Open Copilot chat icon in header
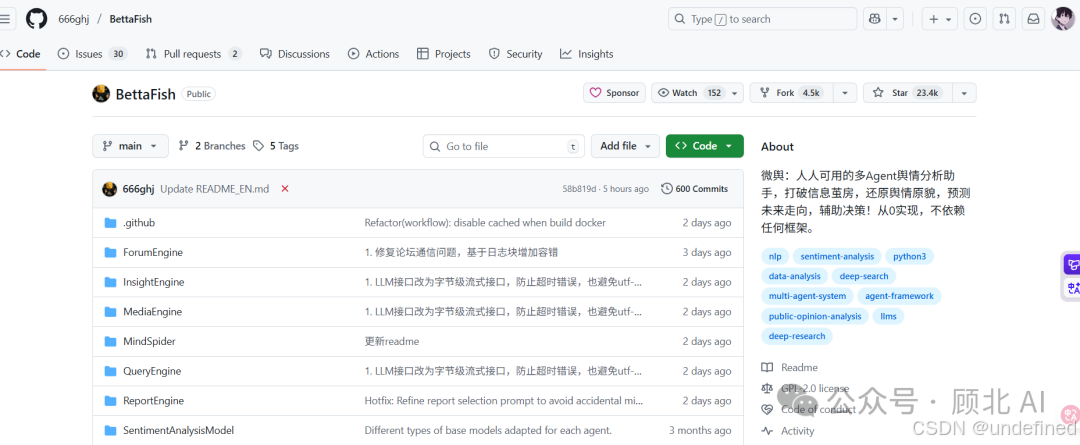Viewport: 1080px width, 445px height. (875, 19)
